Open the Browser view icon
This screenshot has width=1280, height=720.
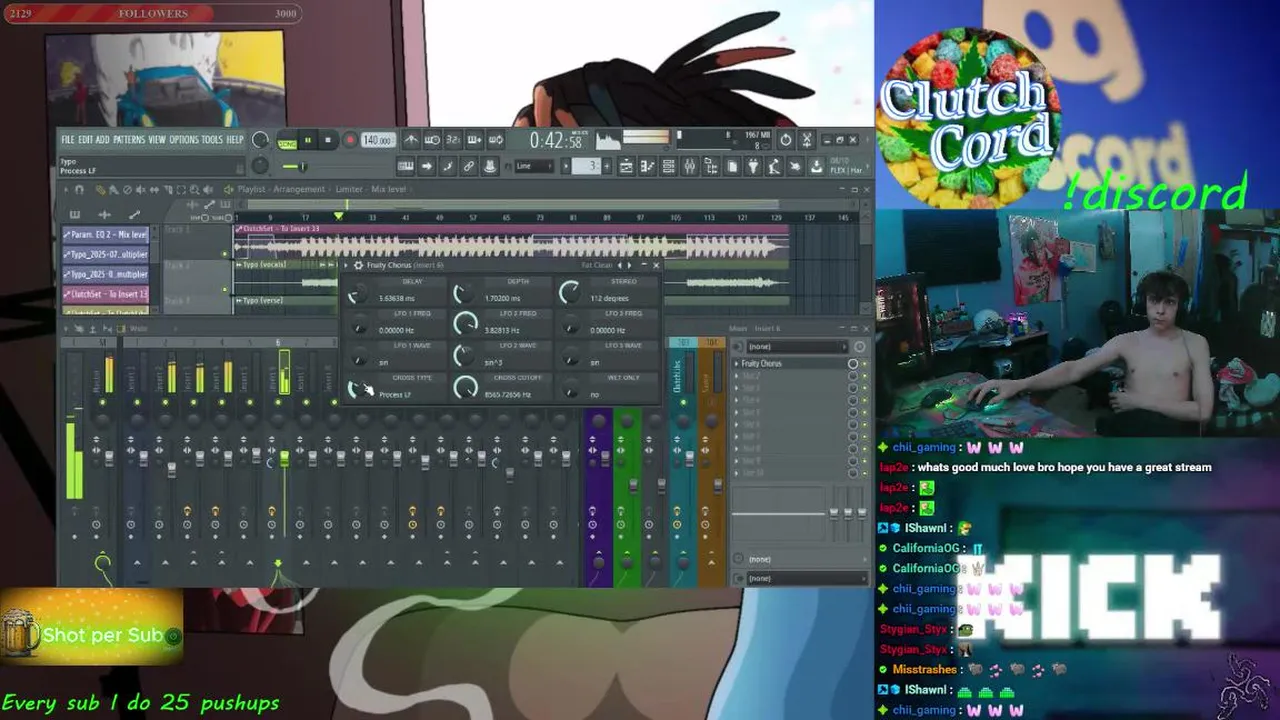710,166
